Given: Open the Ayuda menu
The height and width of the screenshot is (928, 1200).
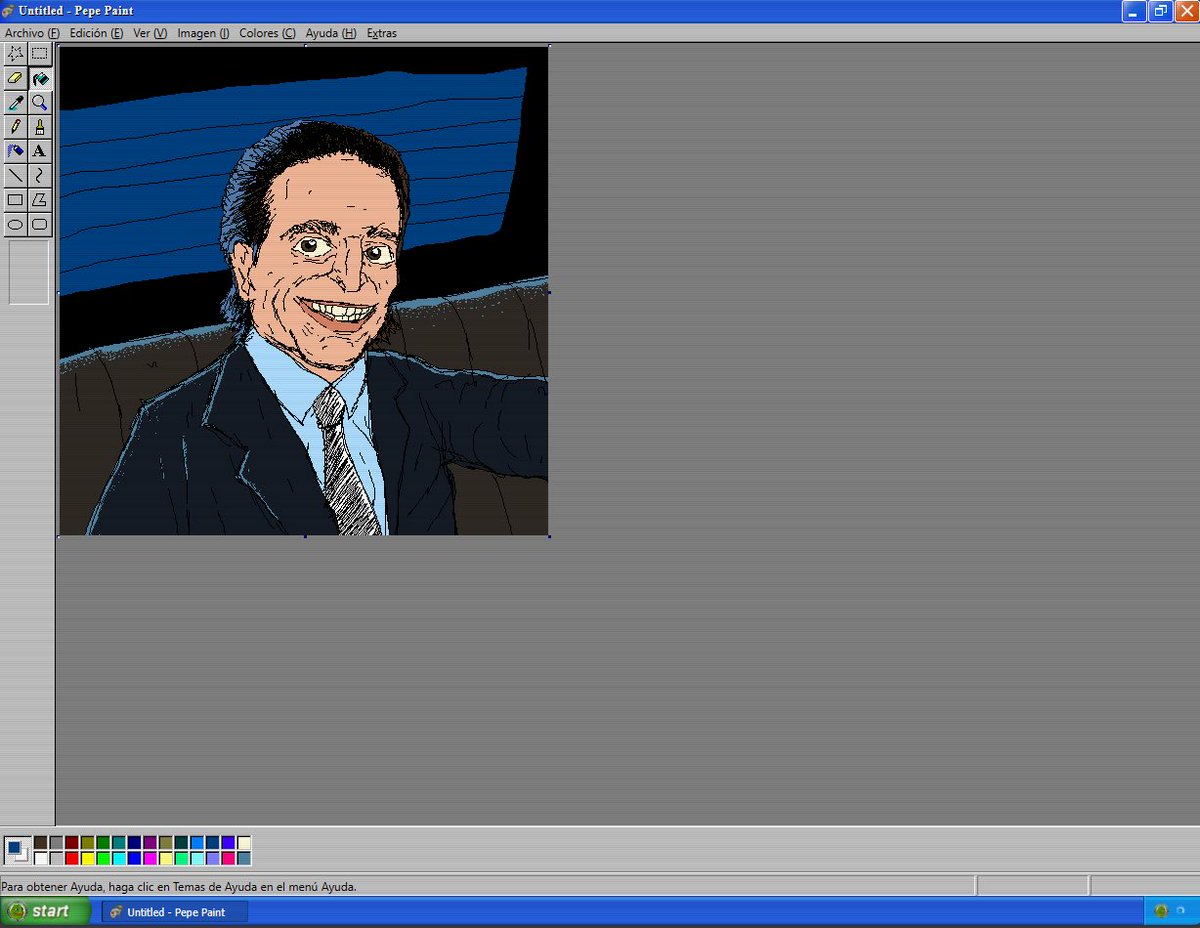Looking at the screenshot, I should coord(331,33).
